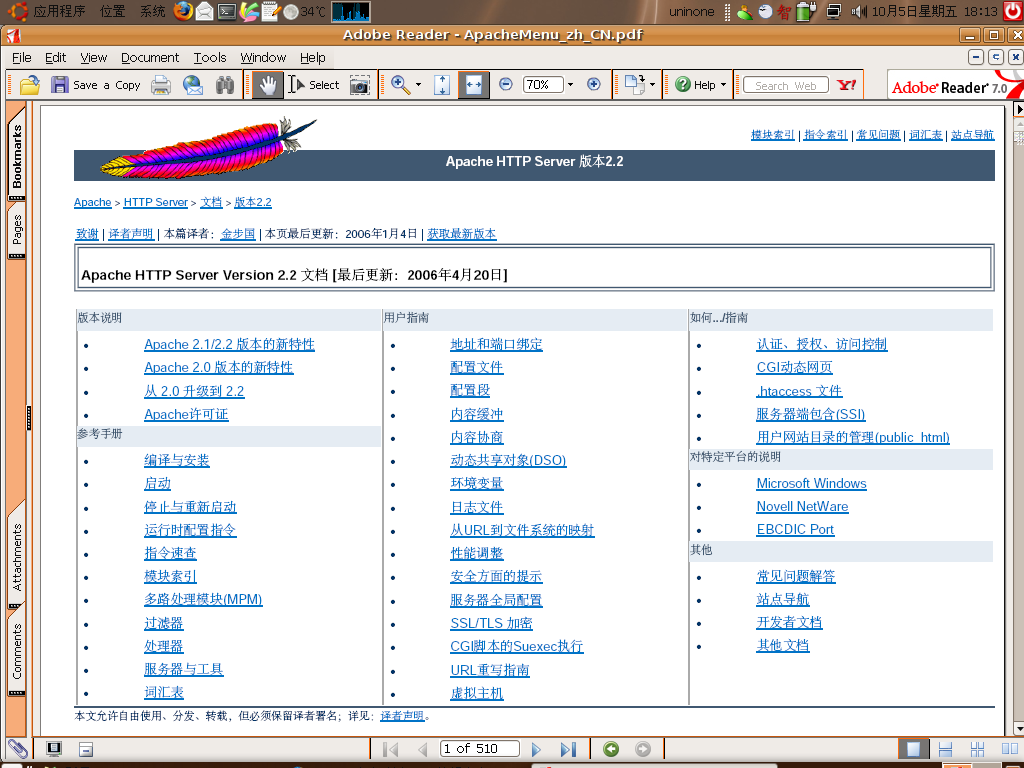
Task: Select the Hand tool
Action: point(268,85)
